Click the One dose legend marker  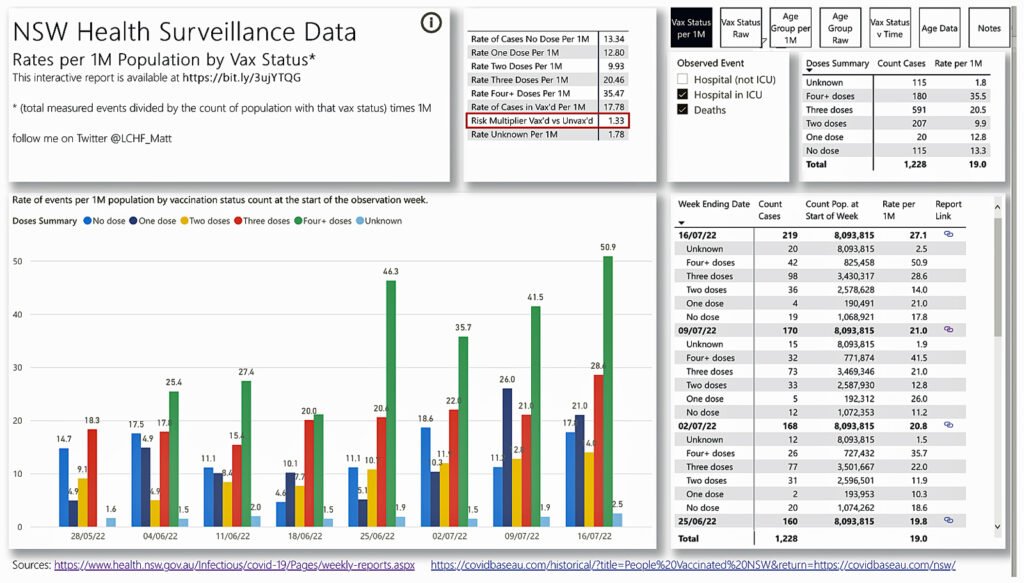pos(133,221)
